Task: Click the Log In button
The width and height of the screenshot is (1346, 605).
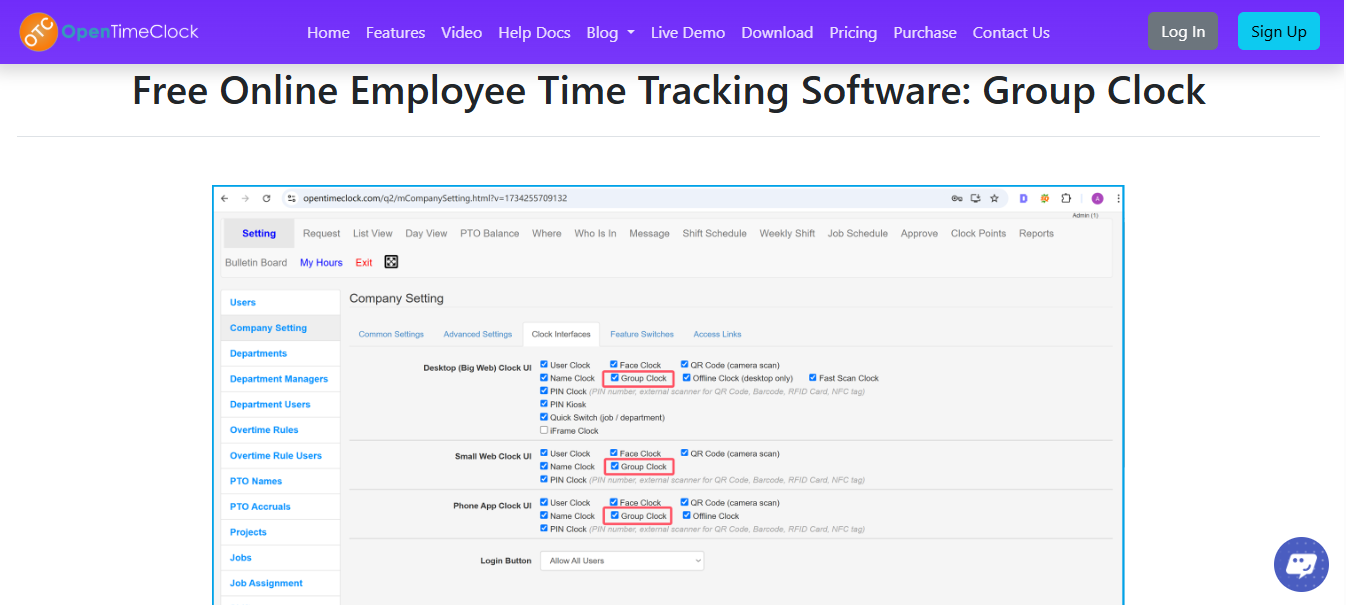Action: coord(1183,31)
